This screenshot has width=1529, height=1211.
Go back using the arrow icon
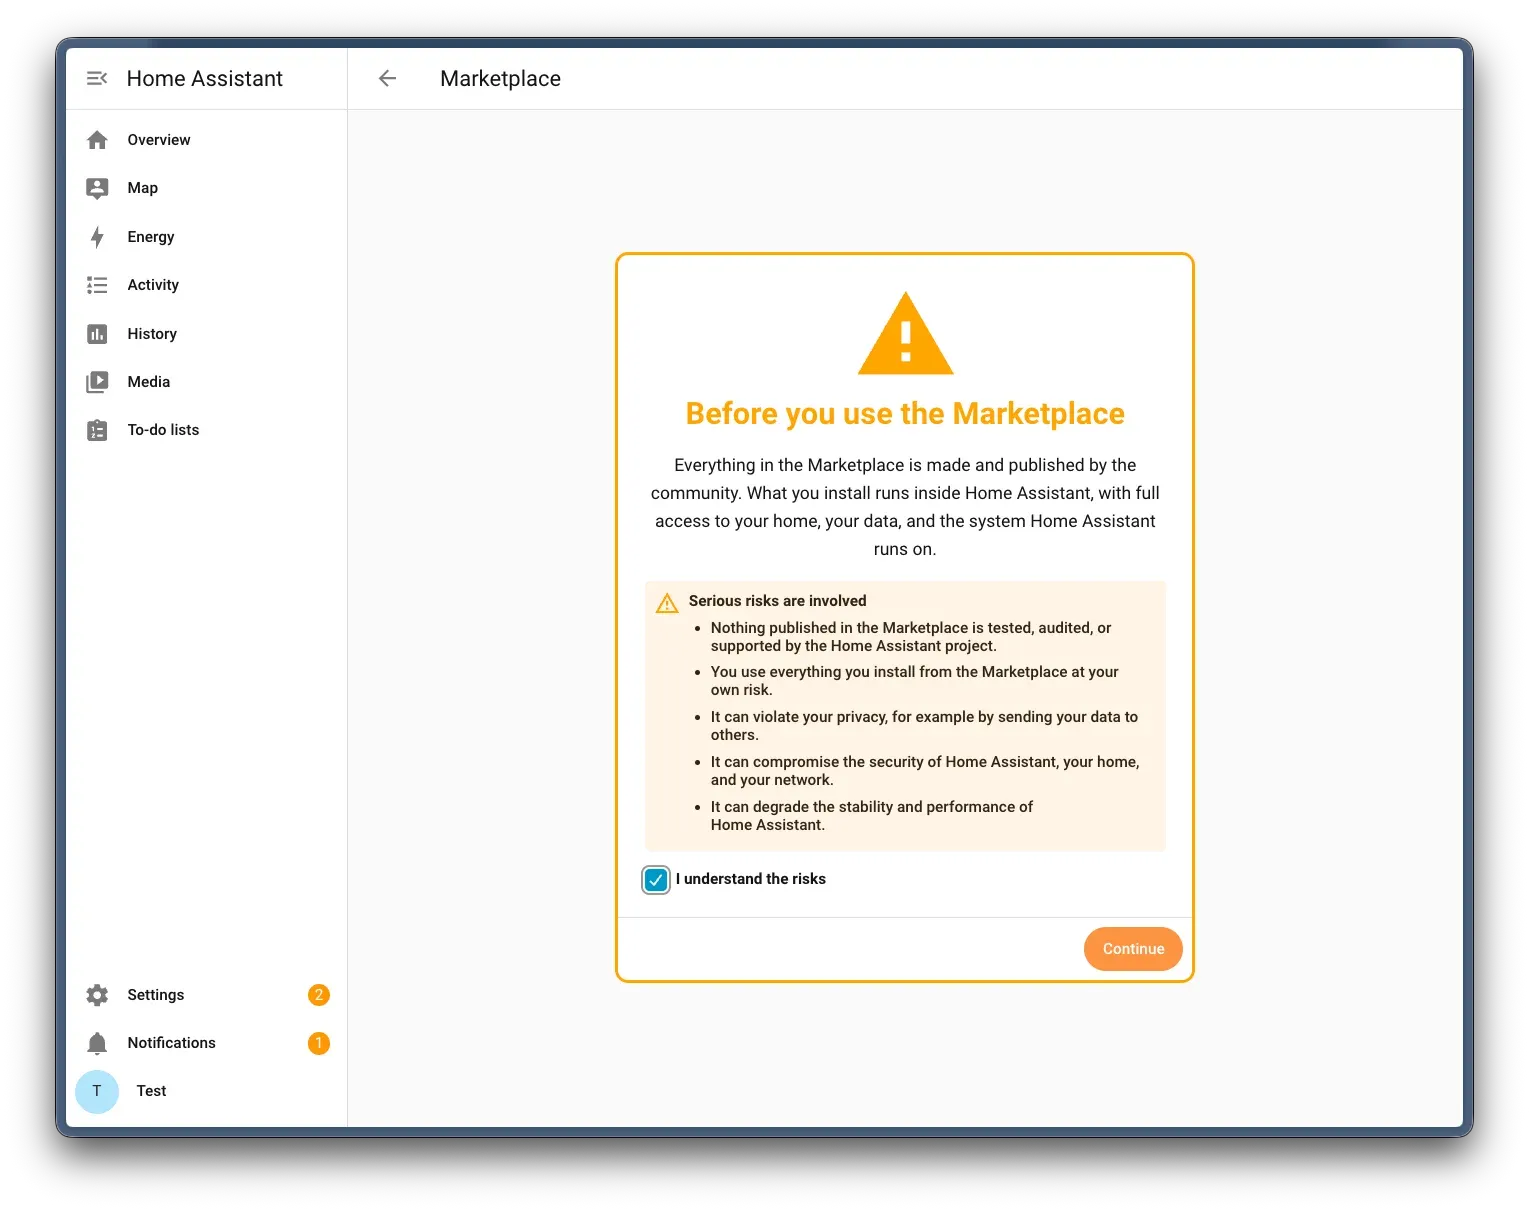click(x=388, y=78)
